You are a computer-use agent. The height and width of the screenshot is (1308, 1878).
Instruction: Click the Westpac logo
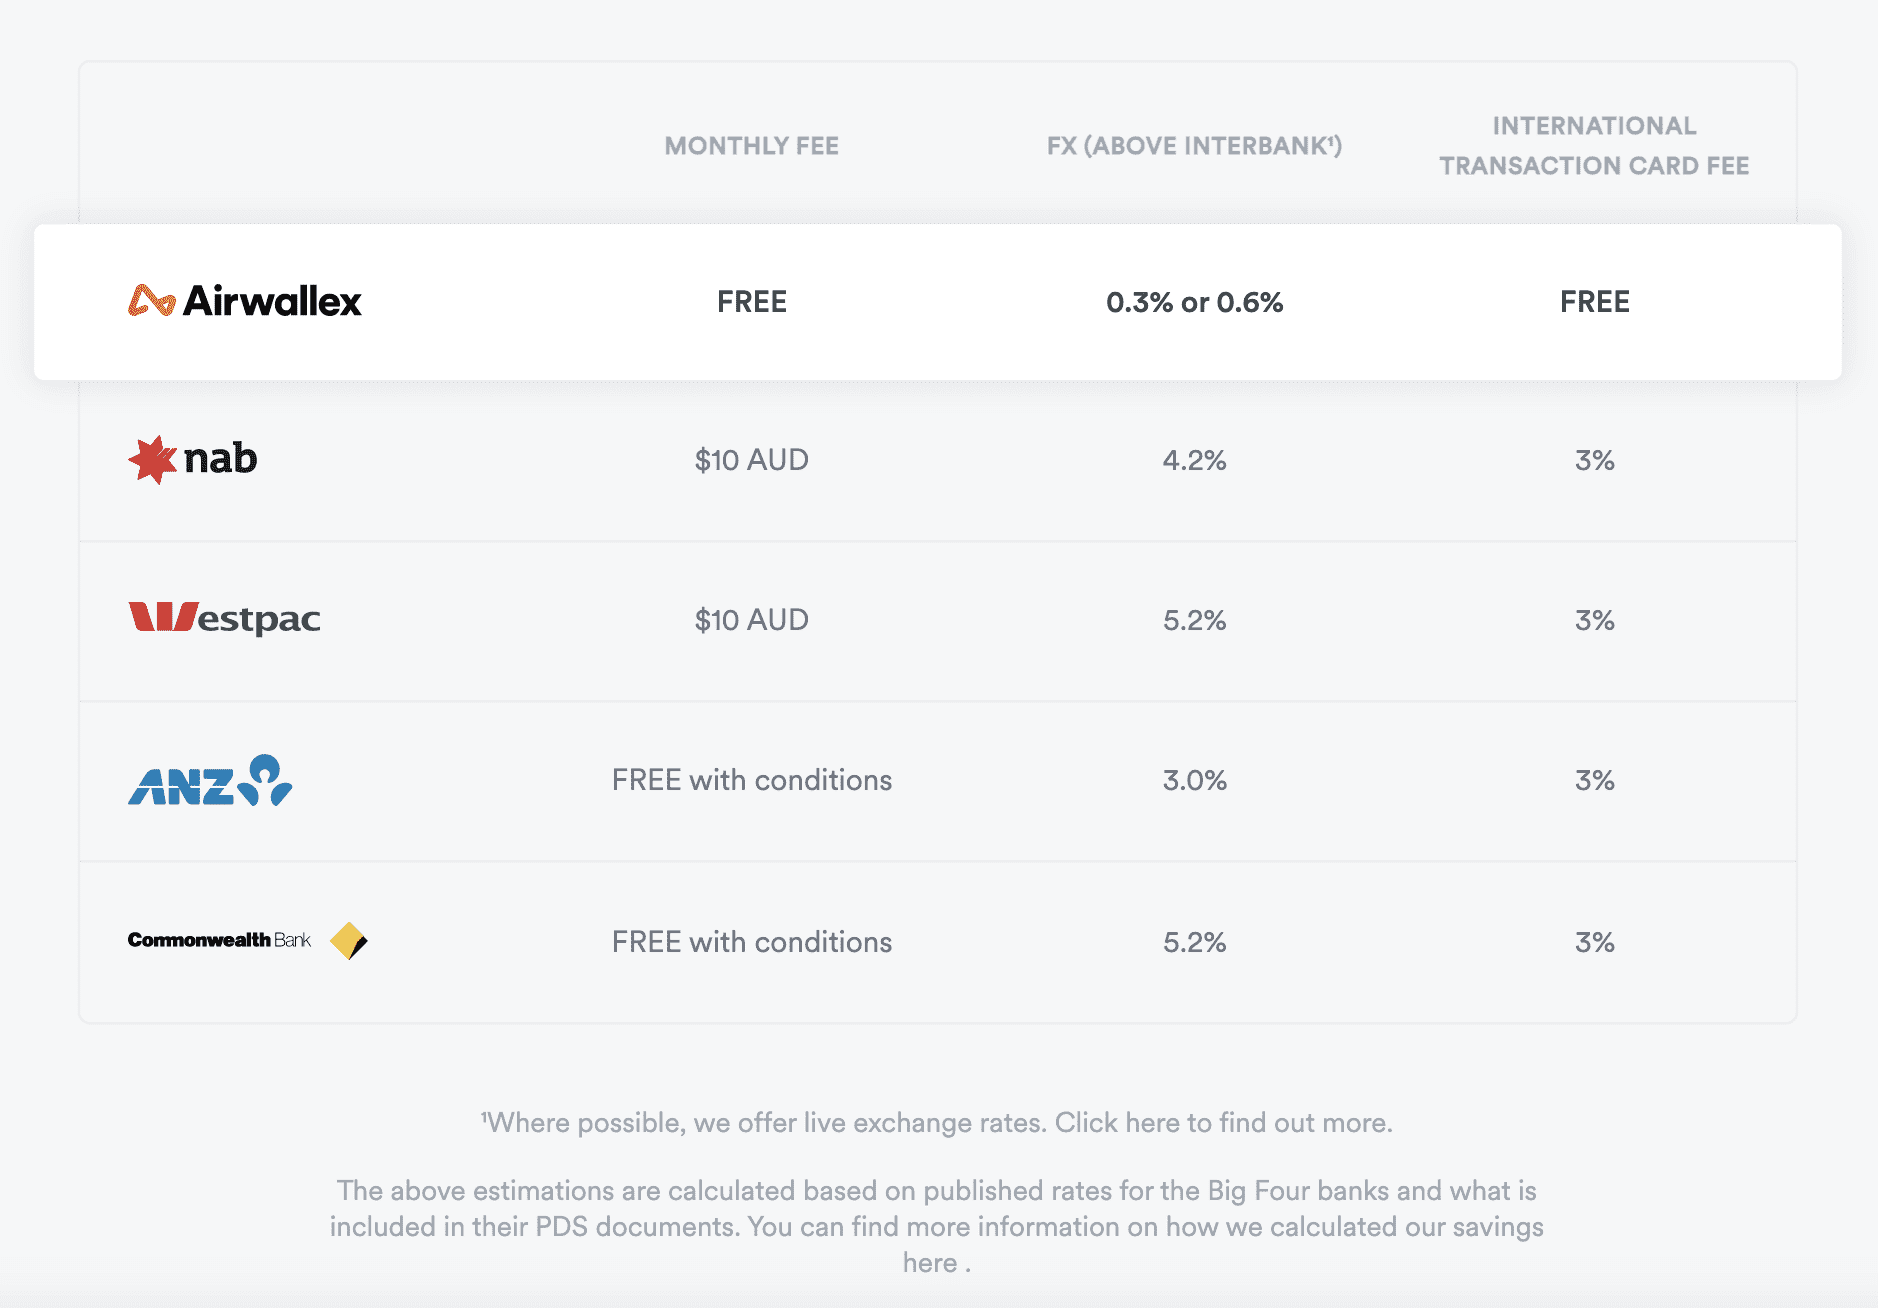pos(224,619)
